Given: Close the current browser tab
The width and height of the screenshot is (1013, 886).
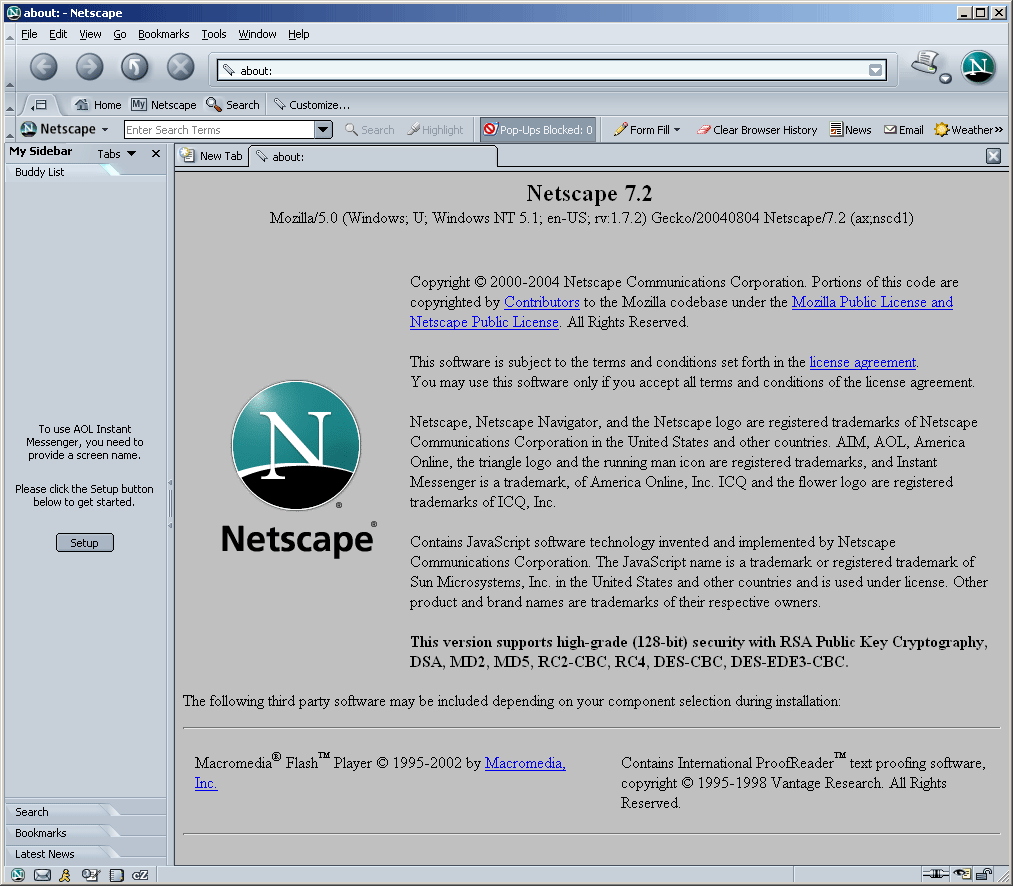Looking at the screenshot, I should coord(994,156).
